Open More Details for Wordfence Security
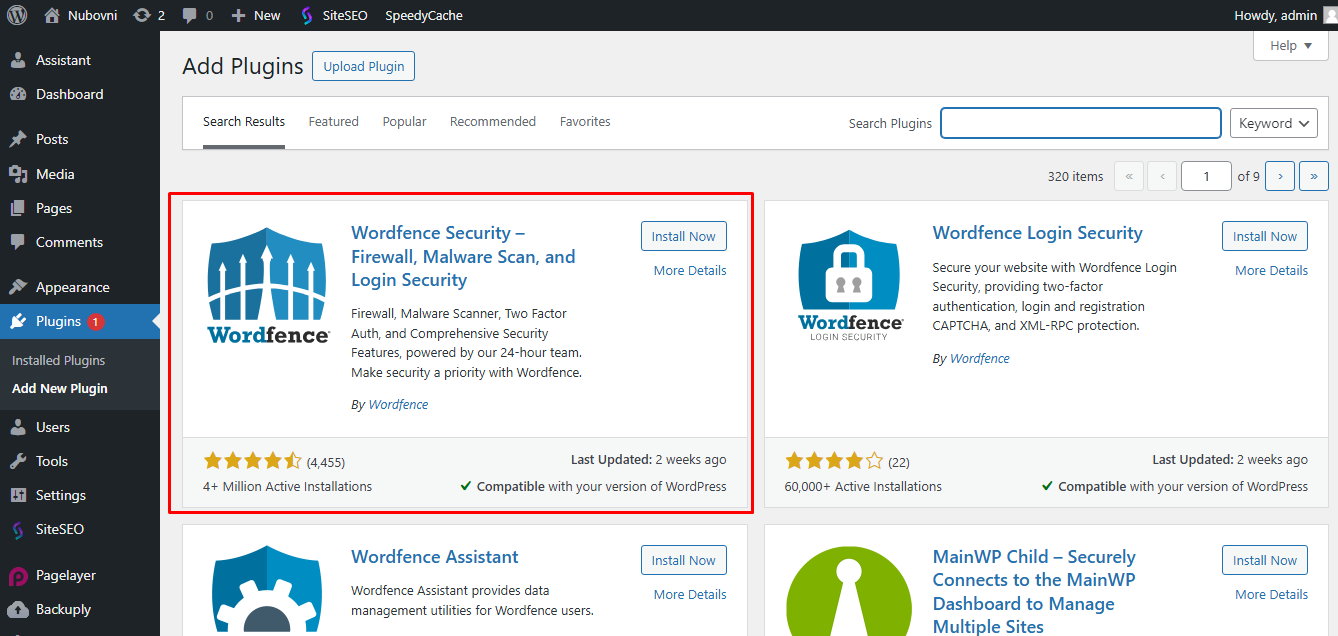Viewport: 1338px width, 636px height. click(x=690, y=270)
